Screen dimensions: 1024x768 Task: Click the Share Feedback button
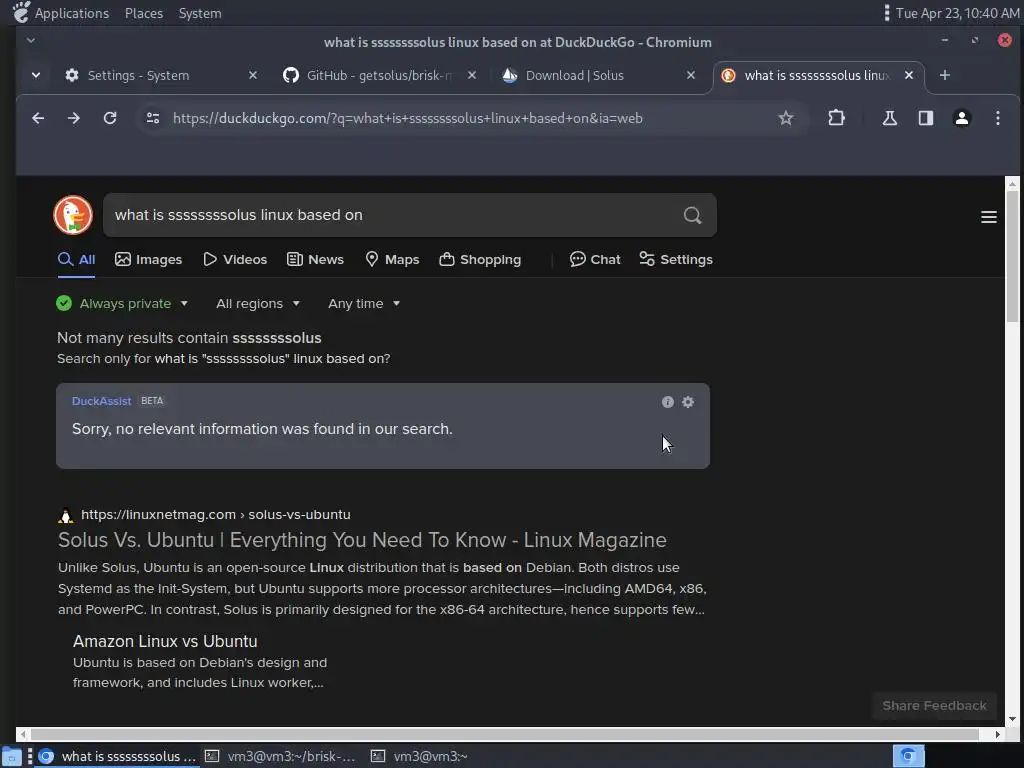coord(934,706)
